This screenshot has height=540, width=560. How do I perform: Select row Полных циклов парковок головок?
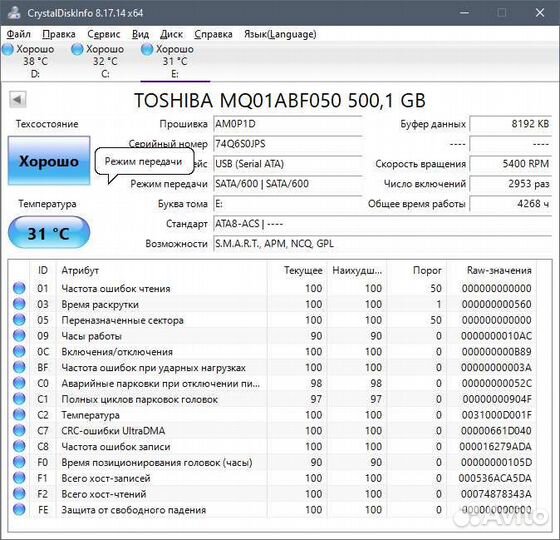coord(273,399)
